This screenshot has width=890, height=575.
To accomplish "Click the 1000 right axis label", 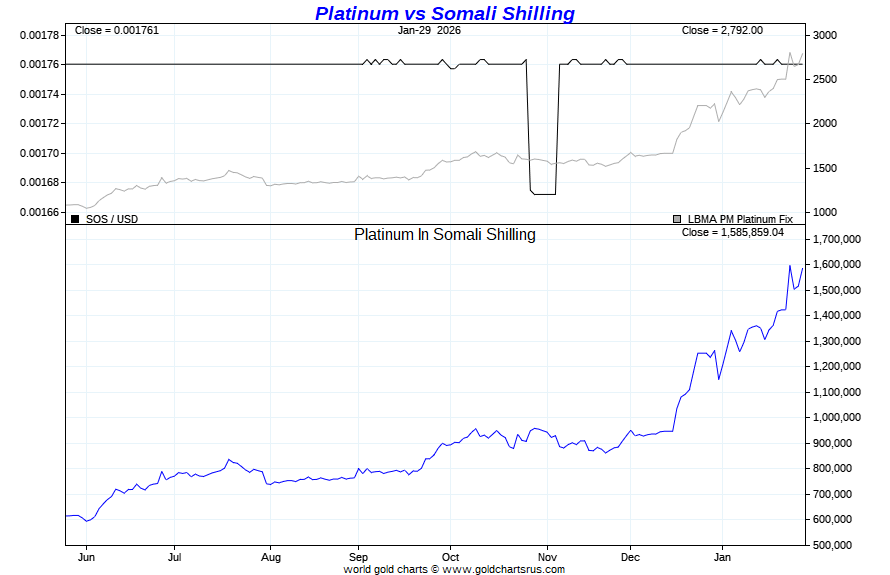I will point(825,212).
